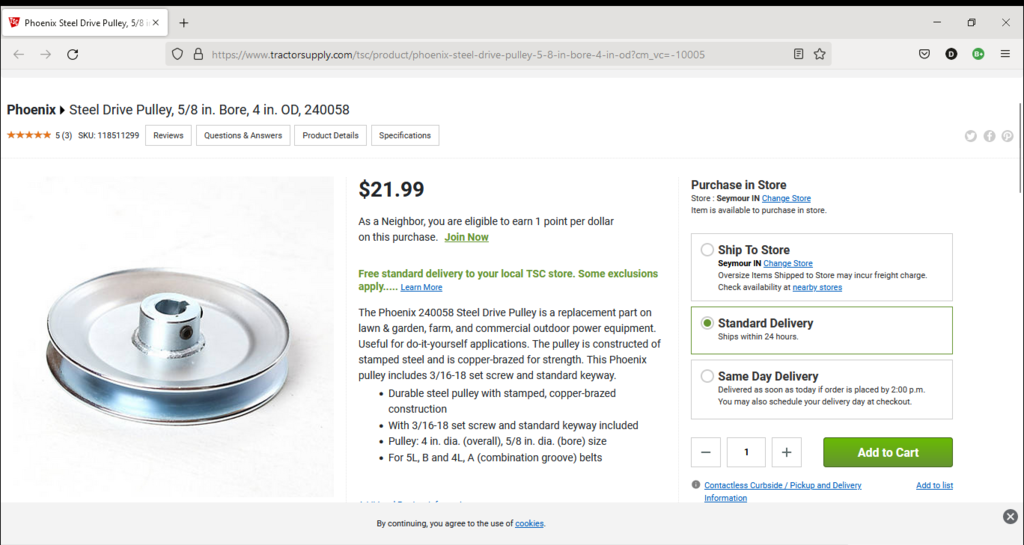Click the quantity input field
1024x545 pixels.
(x=746, y=452)
